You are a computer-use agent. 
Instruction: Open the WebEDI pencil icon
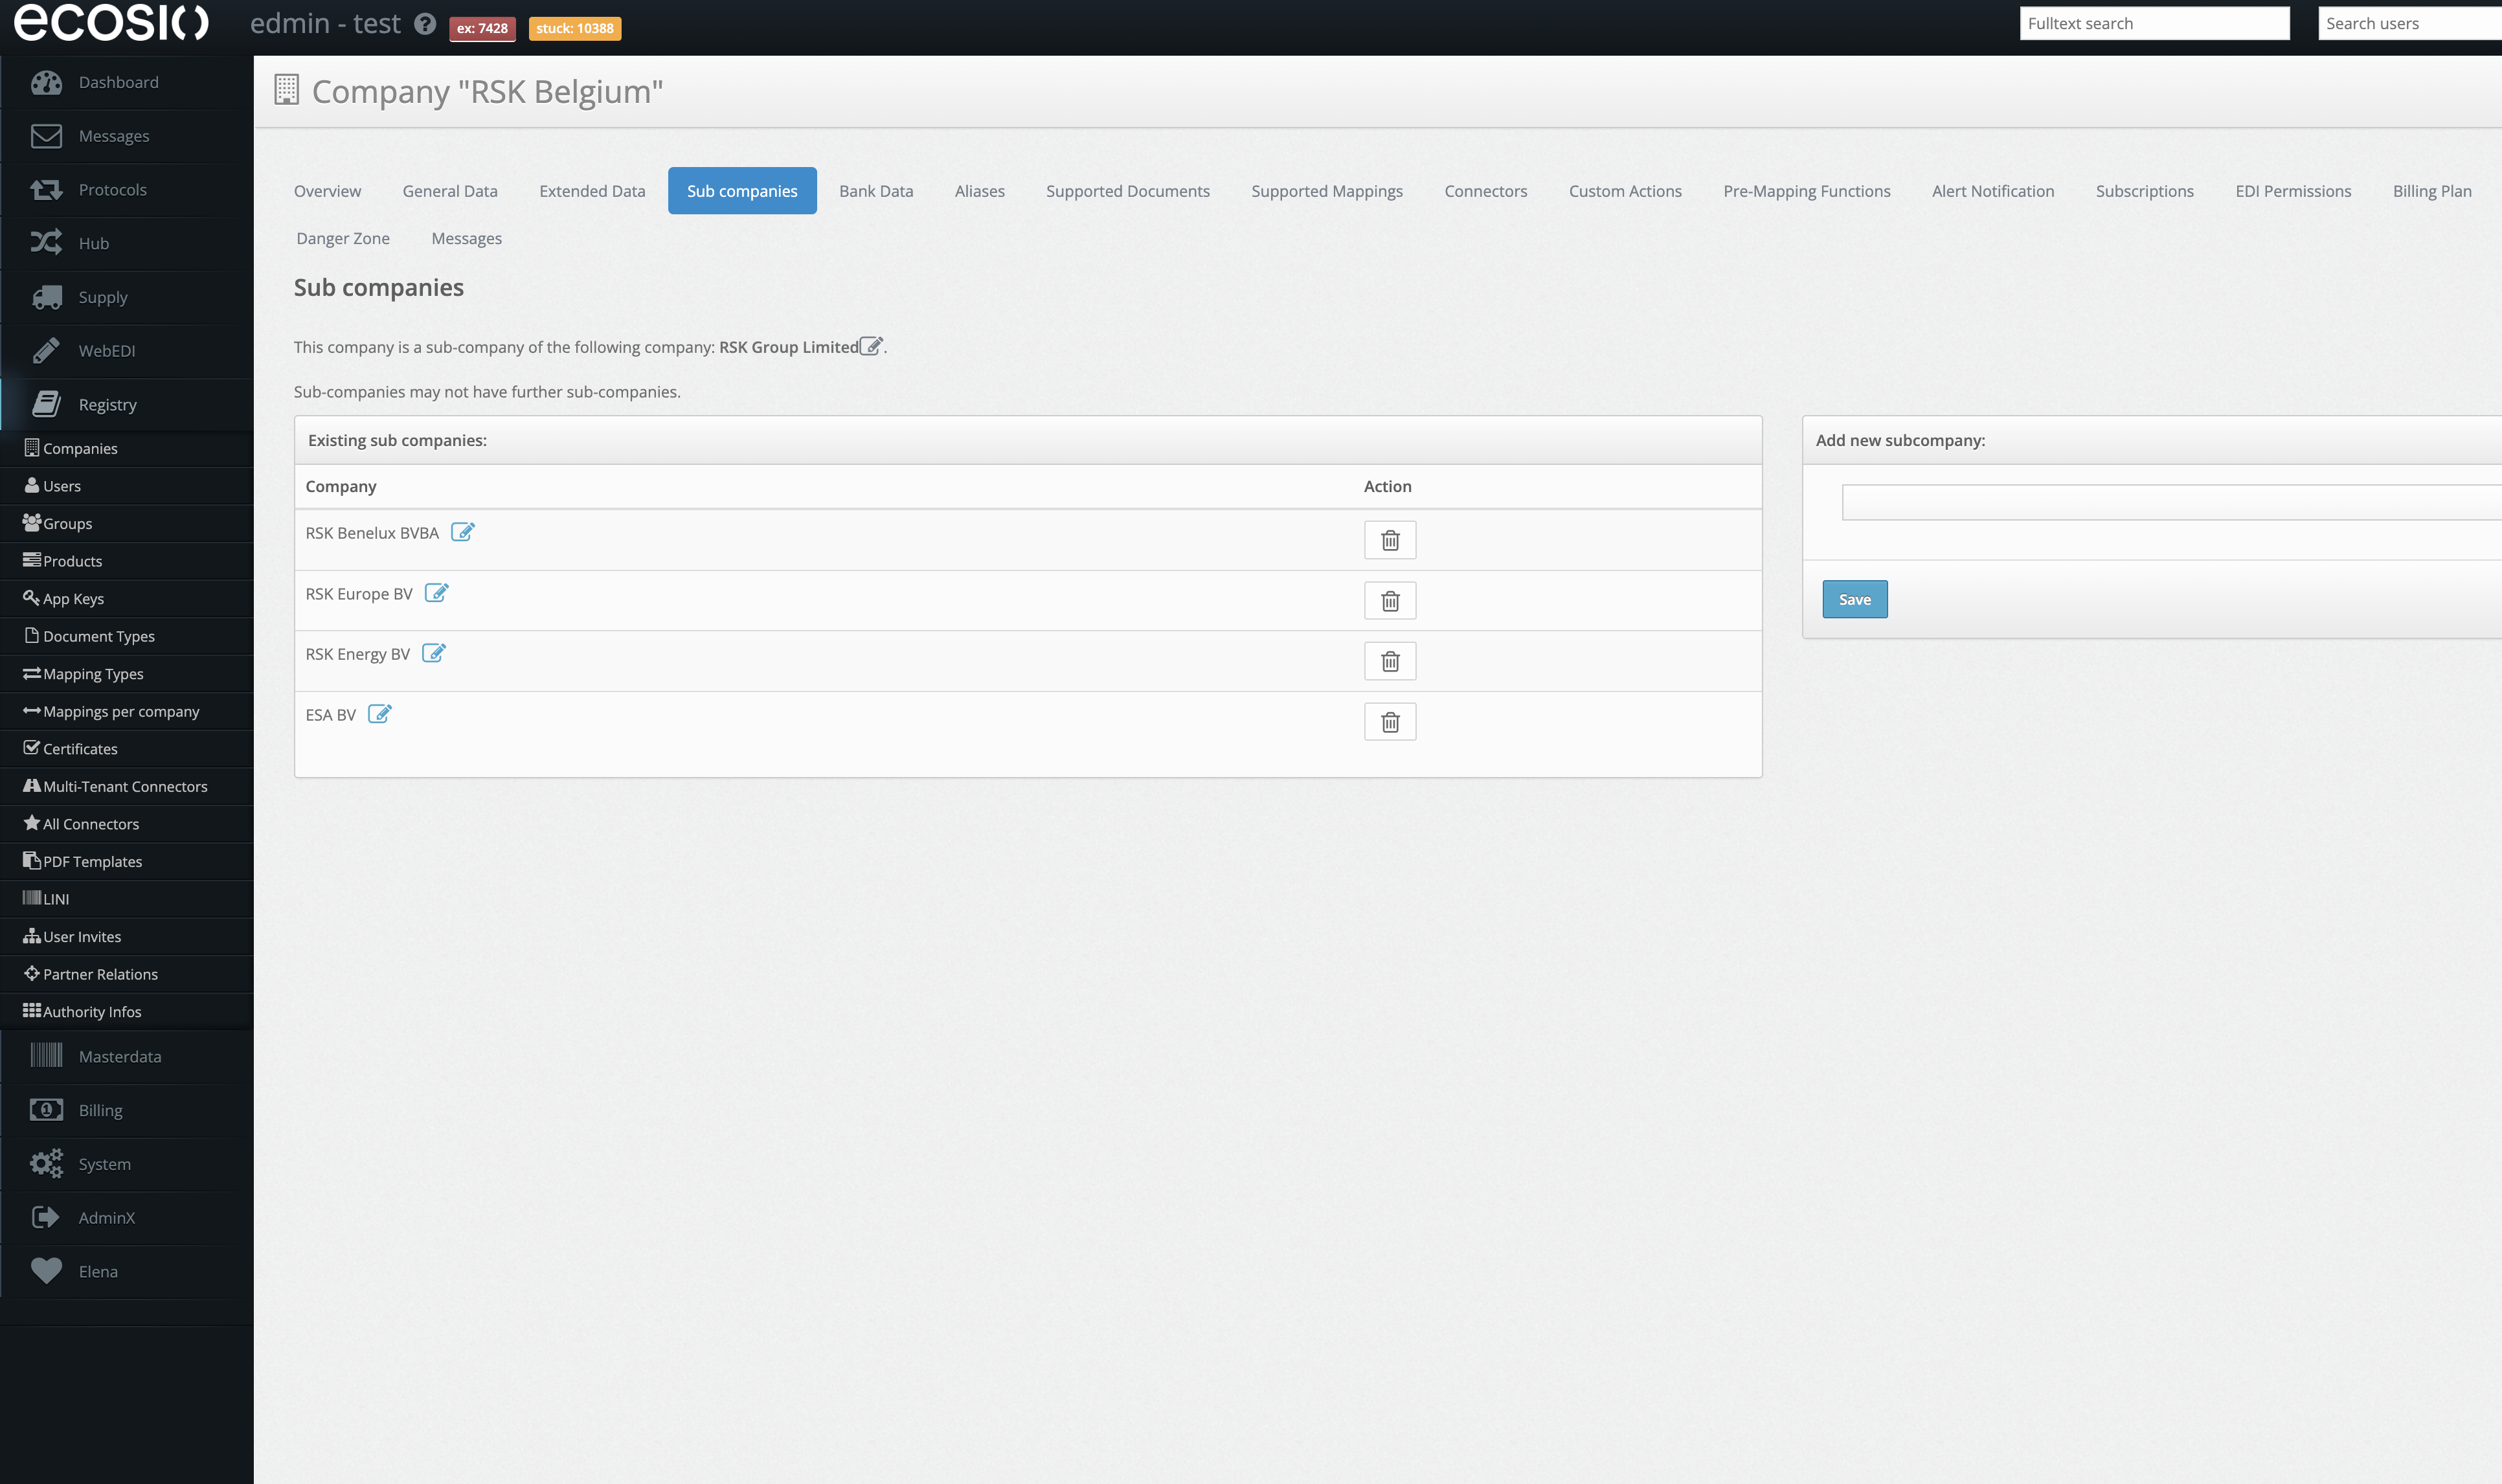click(x=46, y=351)
